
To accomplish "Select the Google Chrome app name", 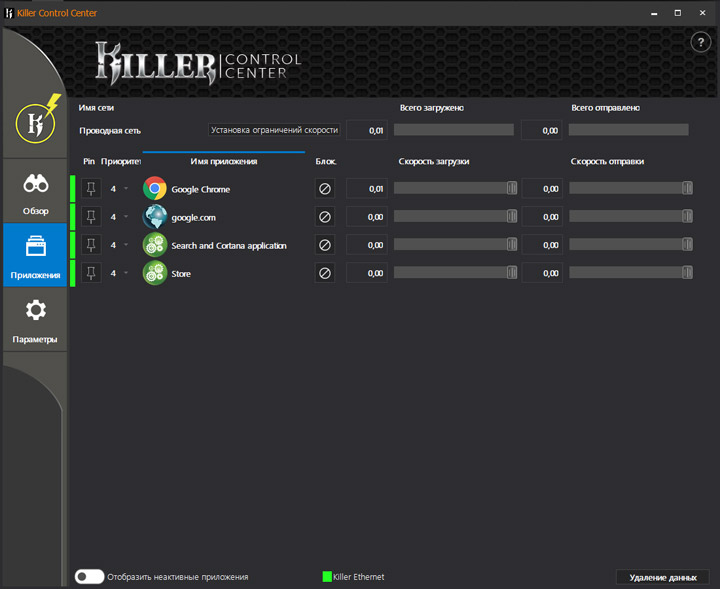I will [201, 189].
